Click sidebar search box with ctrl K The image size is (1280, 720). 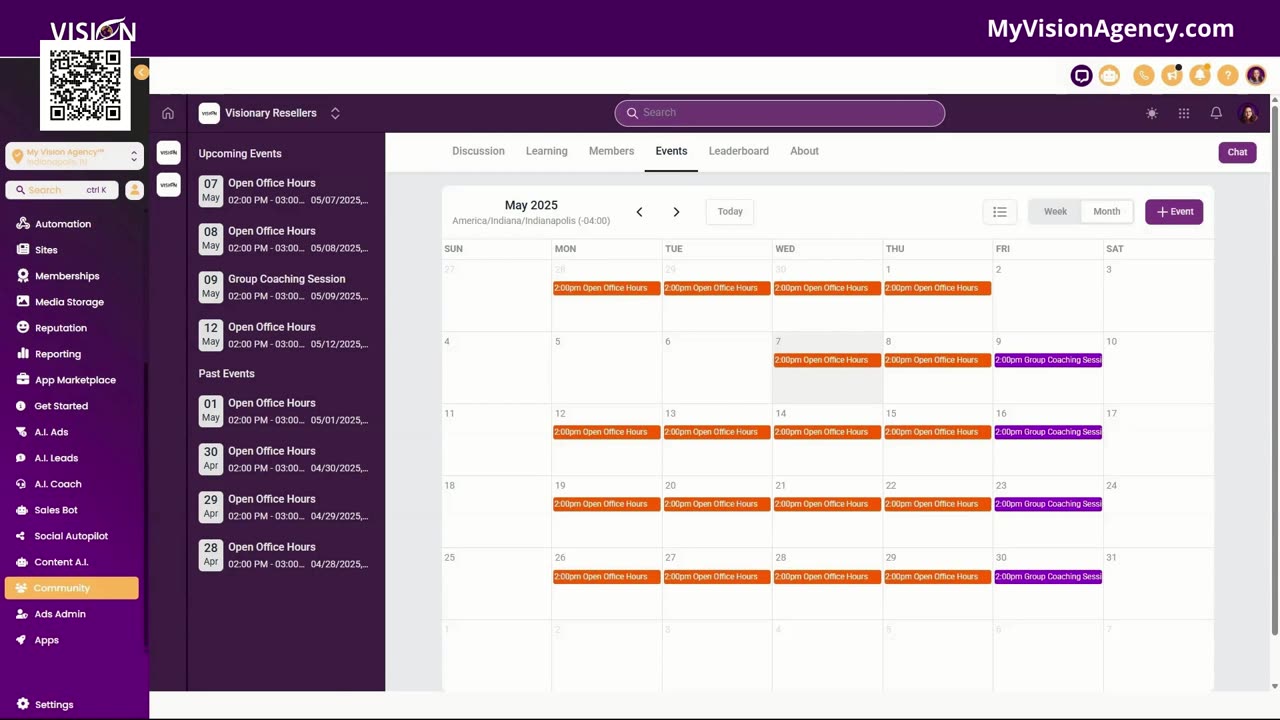[x=62, y=190]
